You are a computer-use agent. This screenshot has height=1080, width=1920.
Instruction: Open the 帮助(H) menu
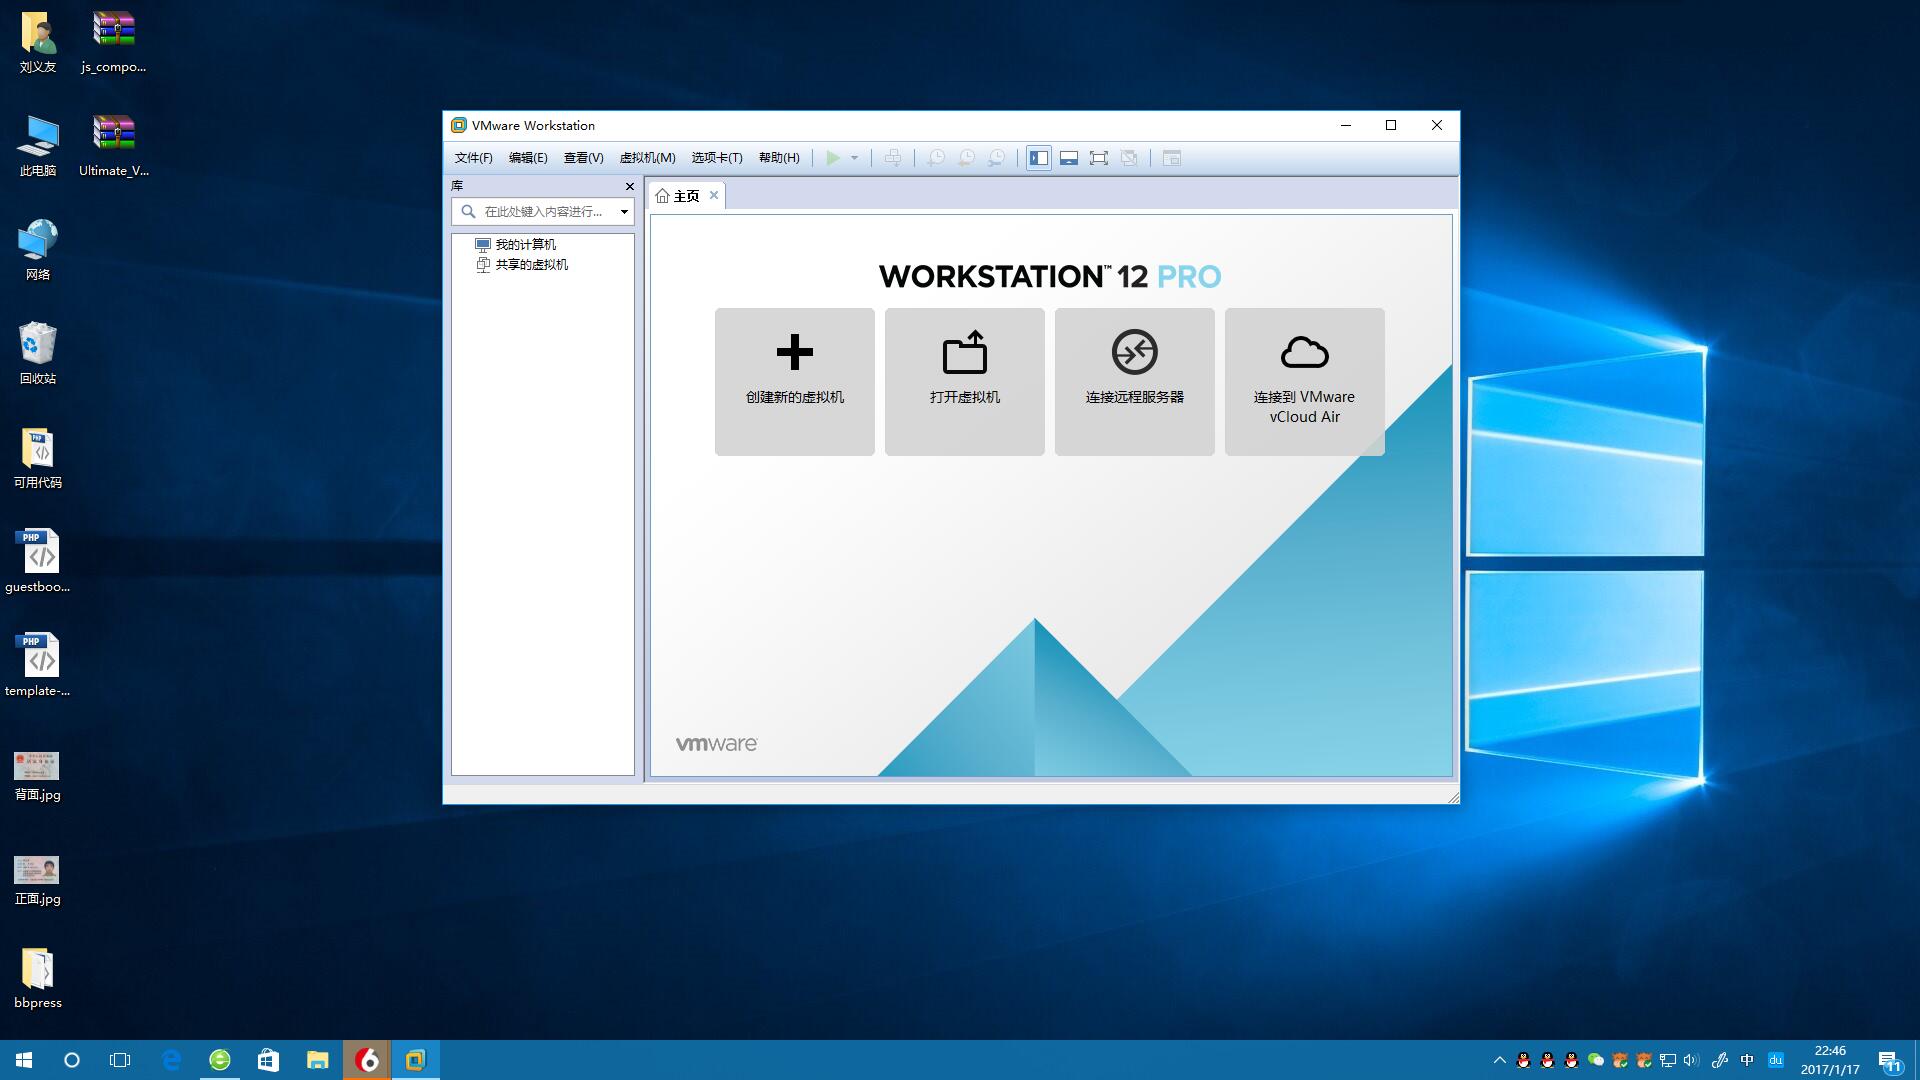click(x=778, y=158)
